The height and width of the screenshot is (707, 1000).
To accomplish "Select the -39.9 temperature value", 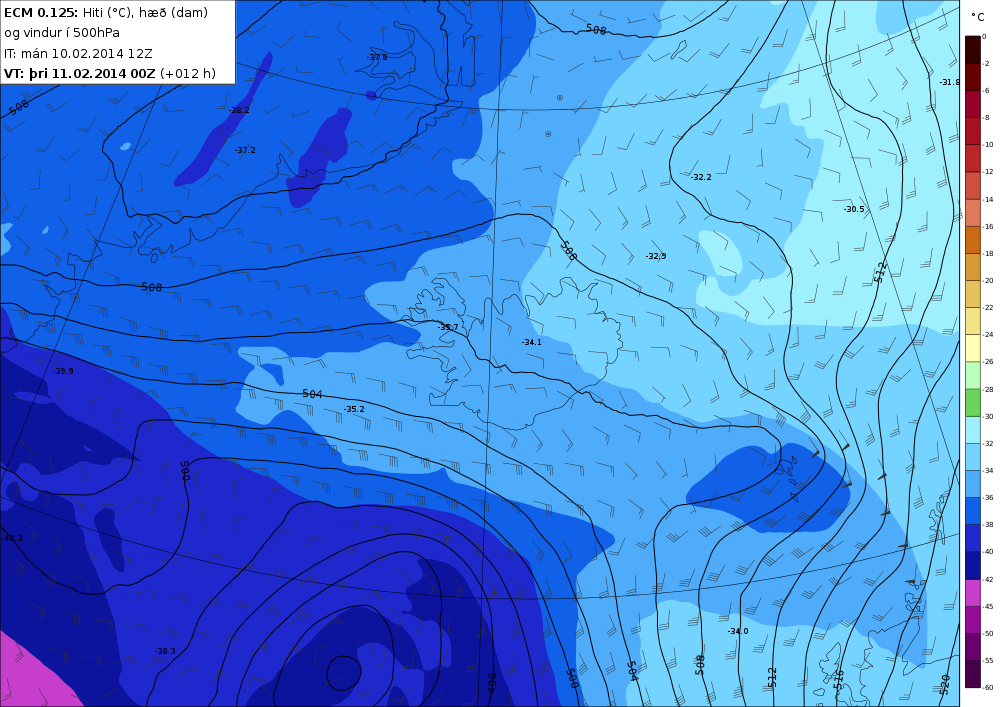I will tap(63, 371).
